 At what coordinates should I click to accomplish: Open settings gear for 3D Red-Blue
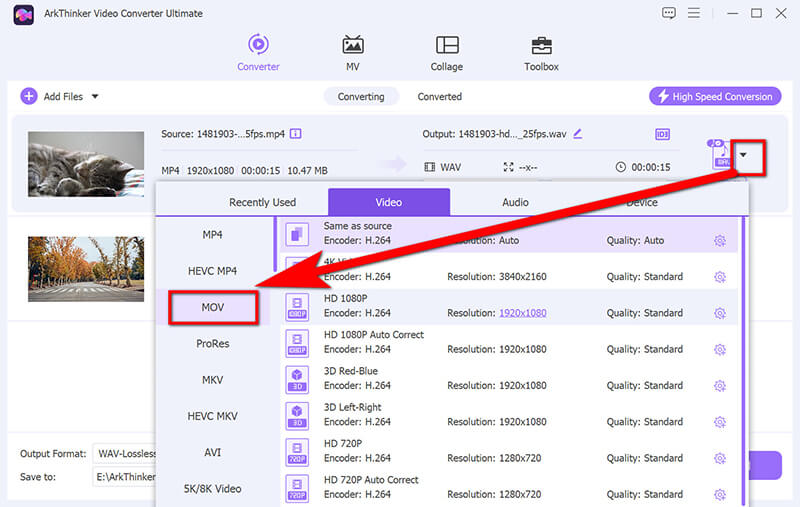(719, 386)
